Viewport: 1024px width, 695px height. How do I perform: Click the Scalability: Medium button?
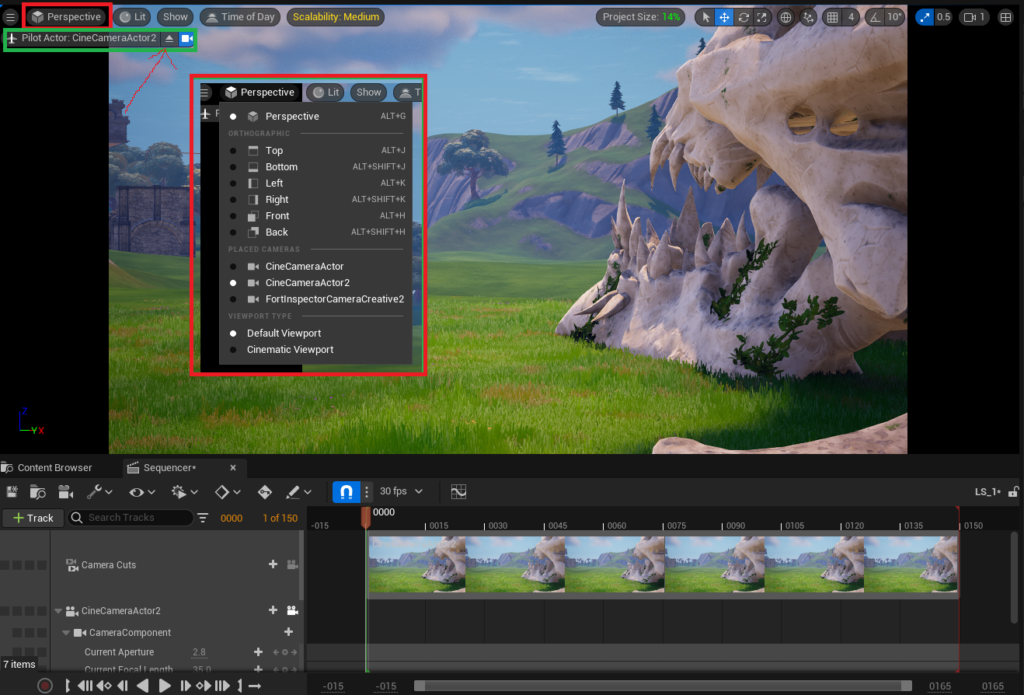tap(336, 17)
